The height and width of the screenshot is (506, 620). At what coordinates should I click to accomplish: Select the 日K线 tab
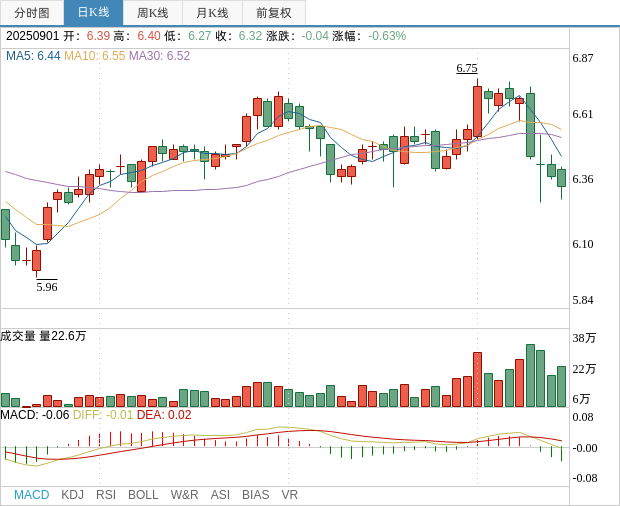pos(93,13)
